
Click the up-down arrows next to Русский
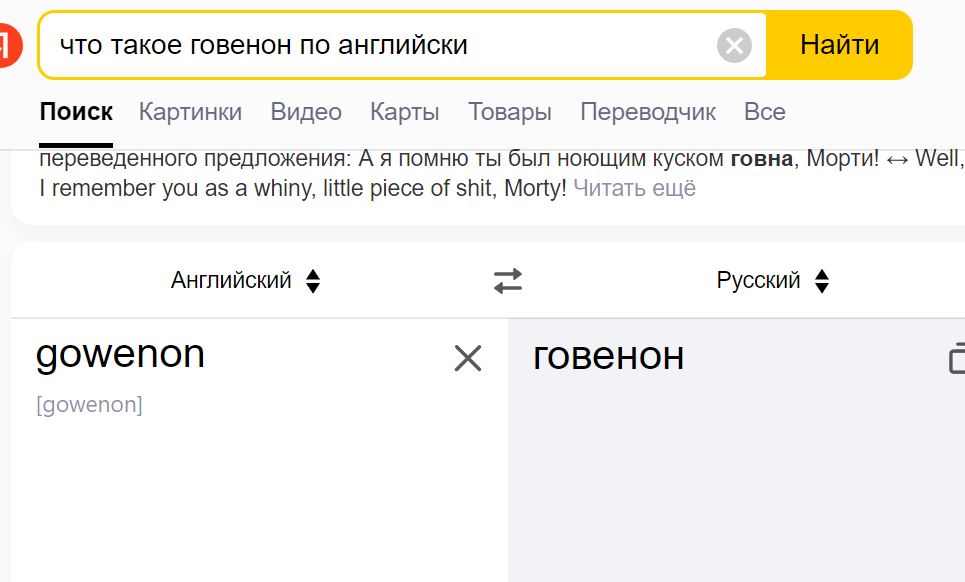[x=822, y=281]
